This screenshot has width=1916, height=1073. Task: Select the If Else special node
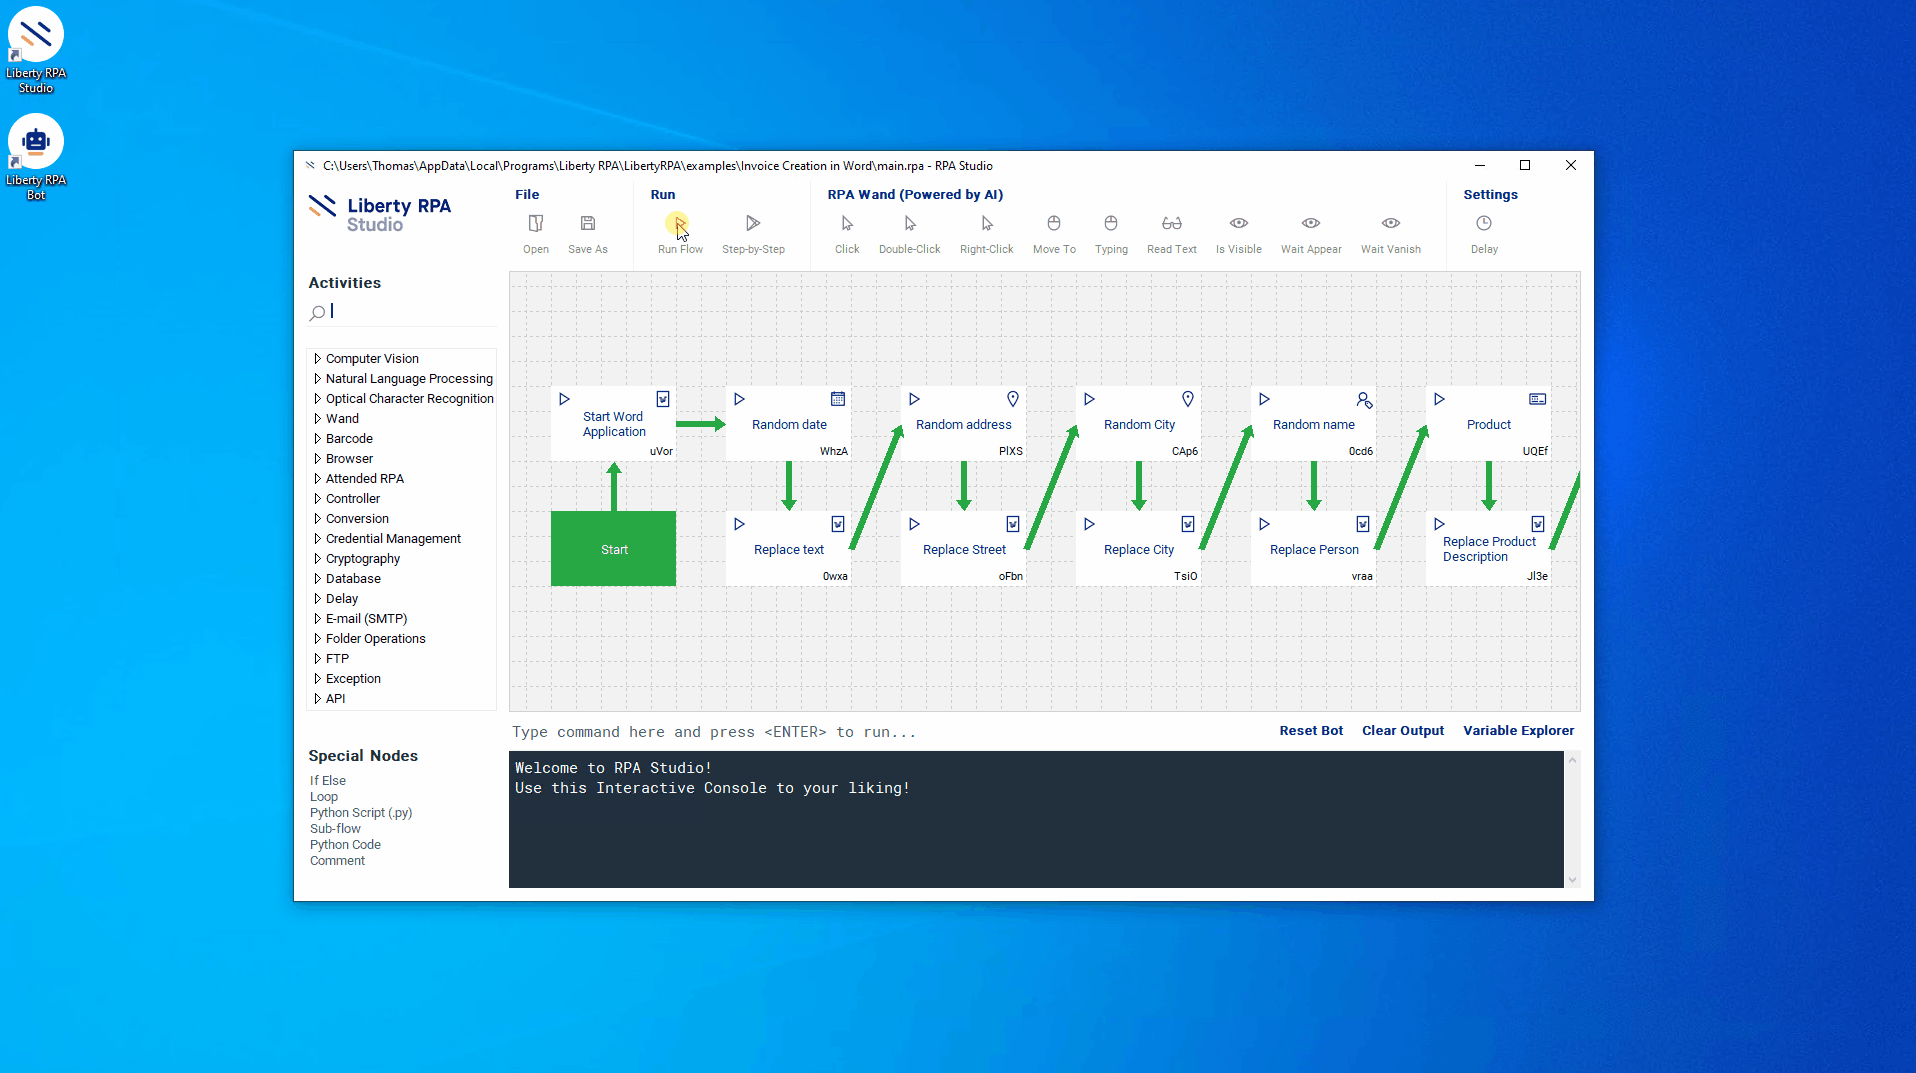tap(328, 781)
